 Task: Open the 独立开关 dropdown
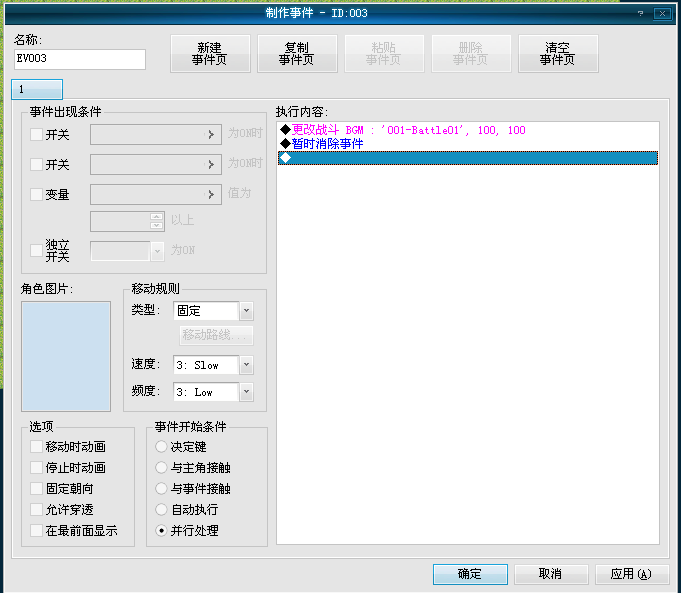tap(157, 251)
